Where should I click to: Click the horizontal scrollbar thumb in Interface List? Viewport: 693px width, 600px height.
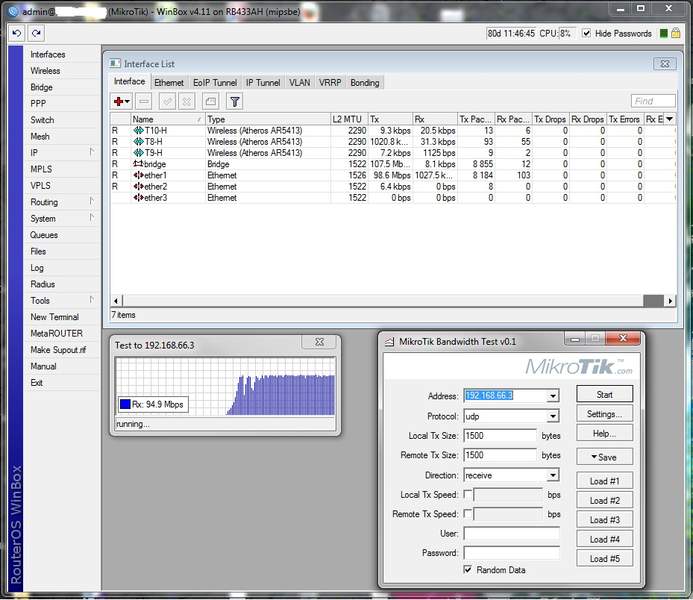(653, 300)
